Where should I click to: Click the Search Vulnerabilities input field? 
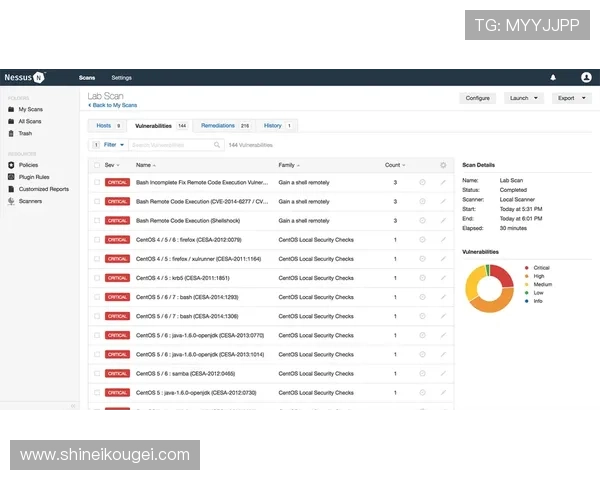[170, 145]
